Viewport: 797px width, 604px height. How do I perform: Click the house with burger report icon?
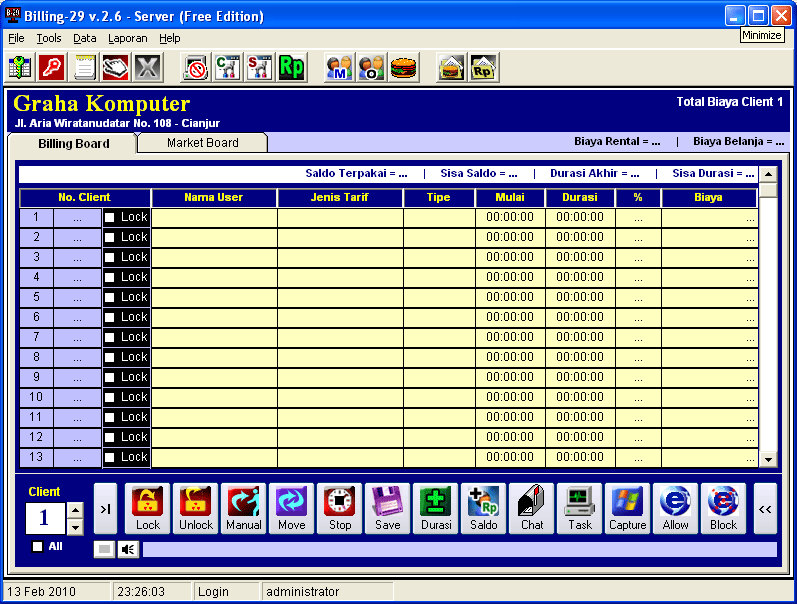(451, 67)
